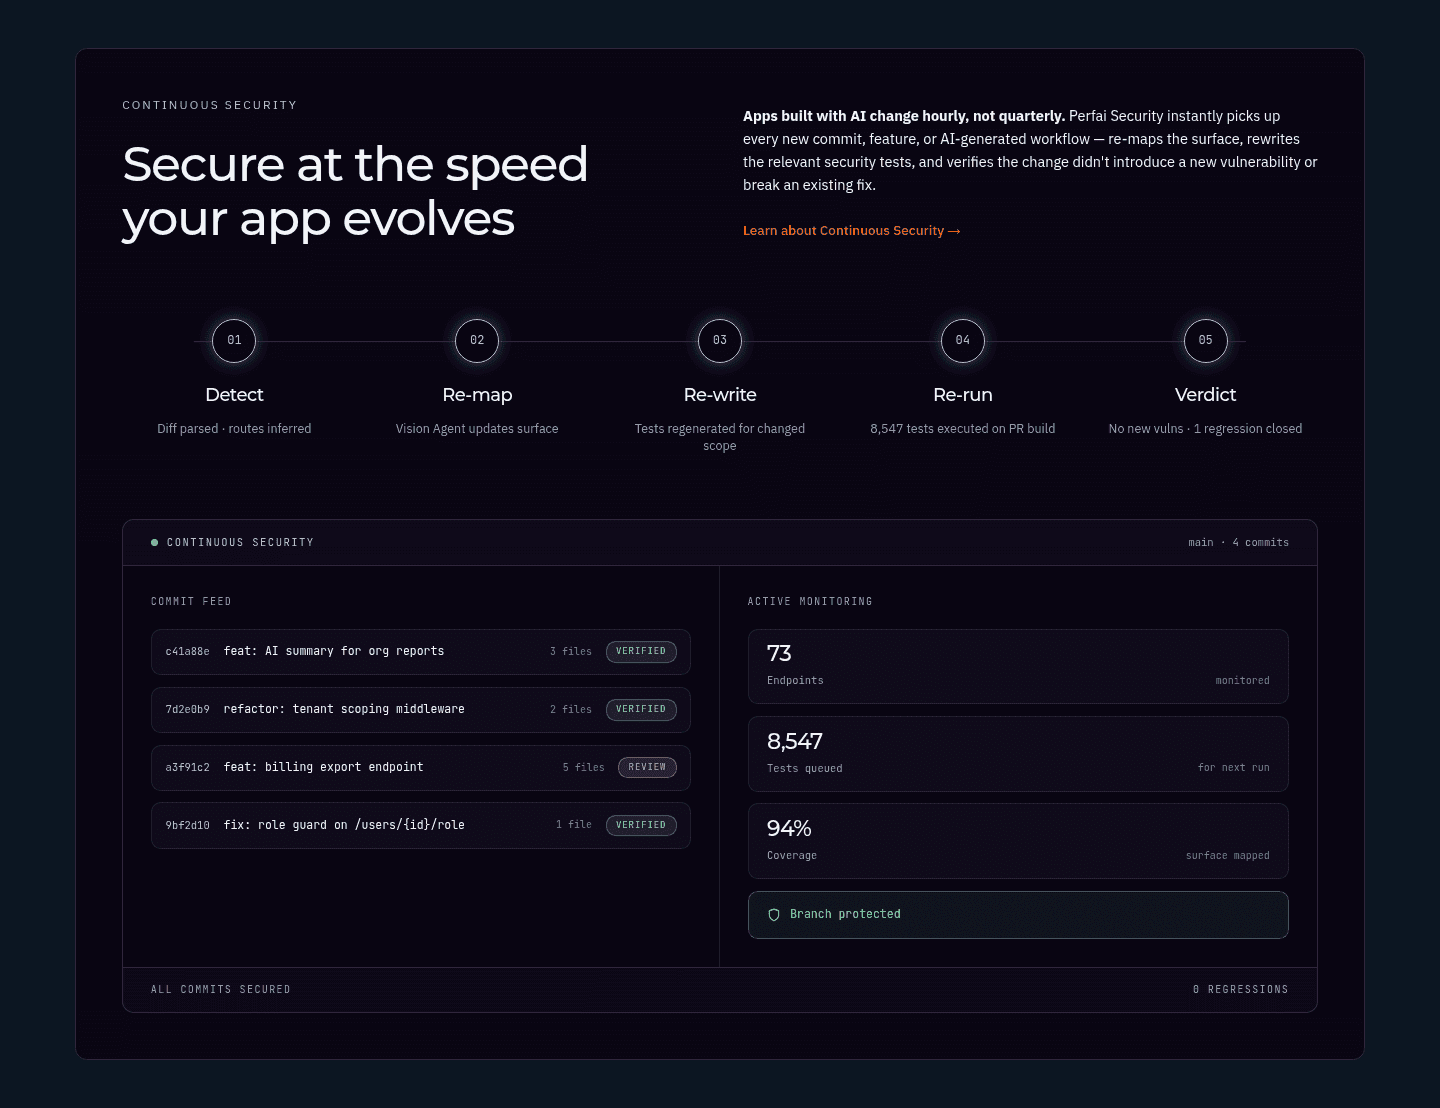Screen dimensions: 1440x1108
Task: Click the shield icon beside Branch protected
Action: click(774, 915)
